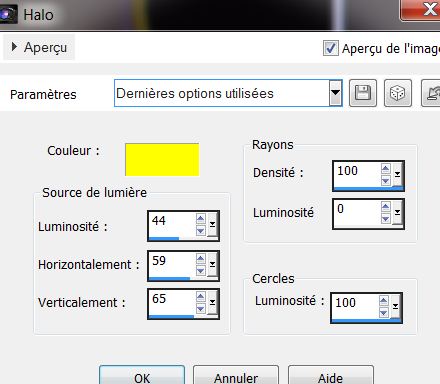The image size is (440, 384).
Task: Click the Halo dialog title icon
Action: (x=8, y=14)
